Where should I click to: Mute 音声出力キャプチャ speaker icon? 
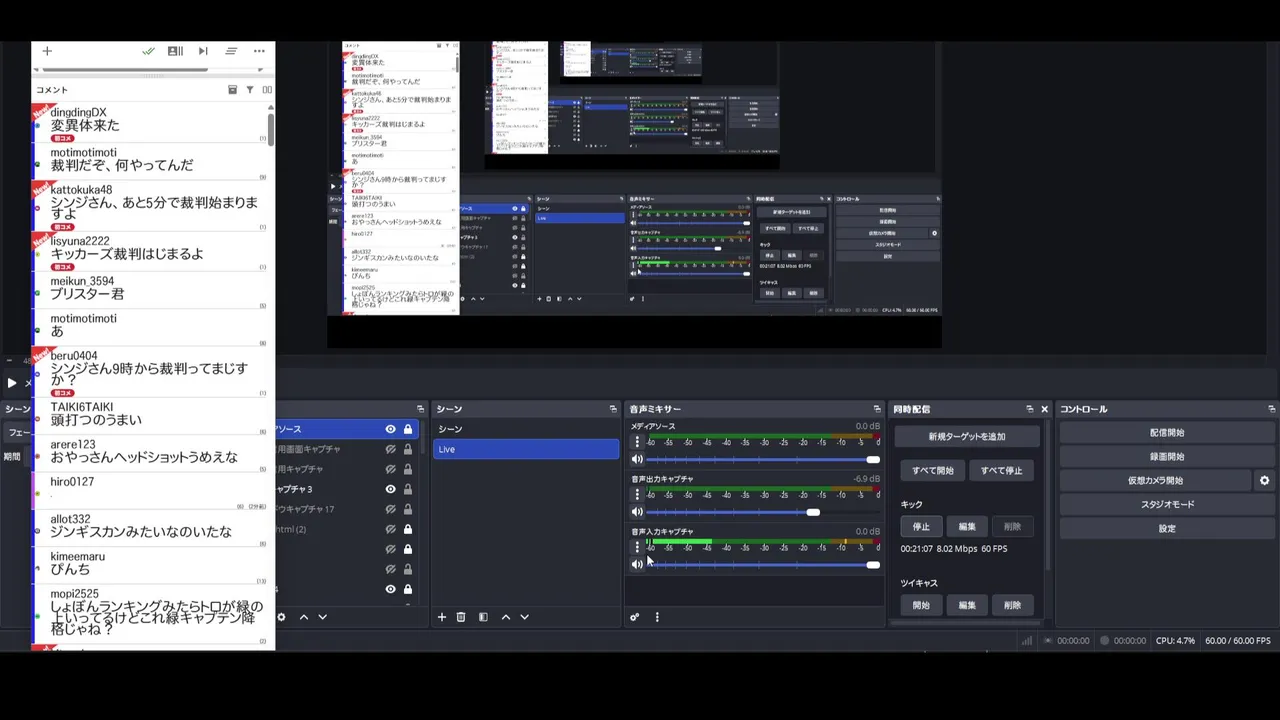[637, 512]
